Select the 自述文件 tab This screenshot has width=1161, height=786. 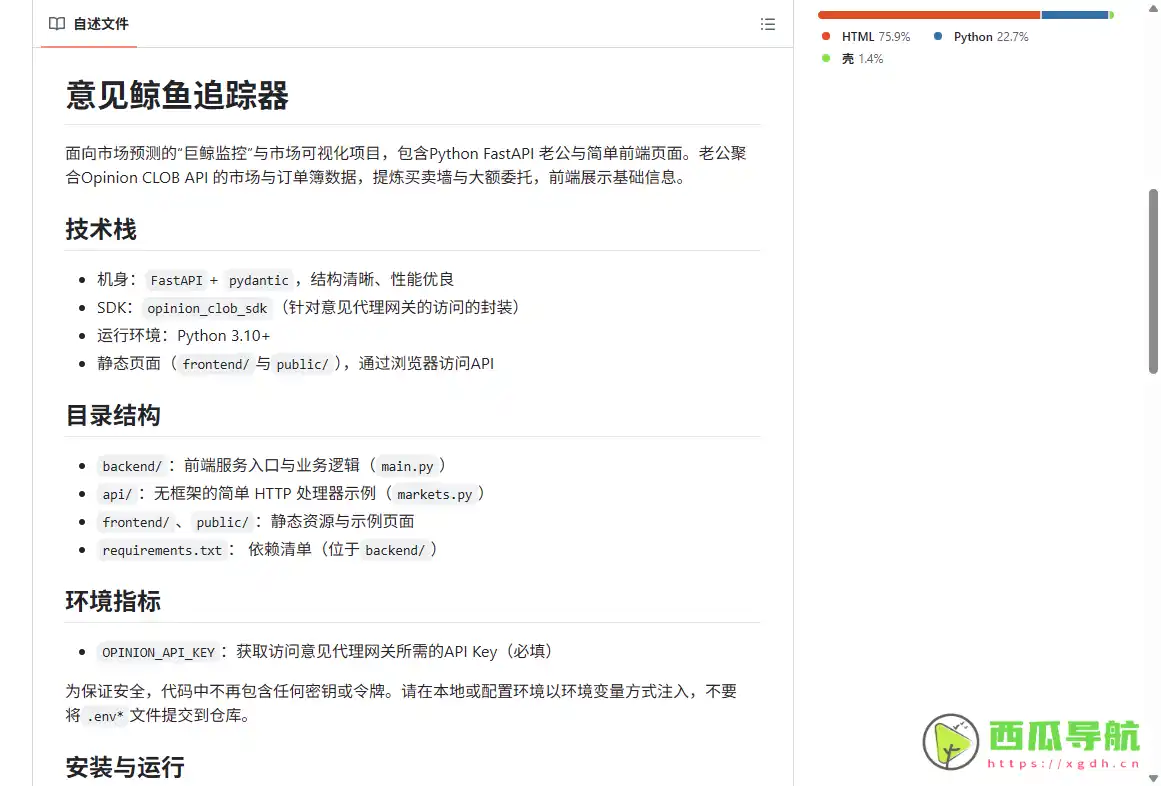[x=98, y=23]
